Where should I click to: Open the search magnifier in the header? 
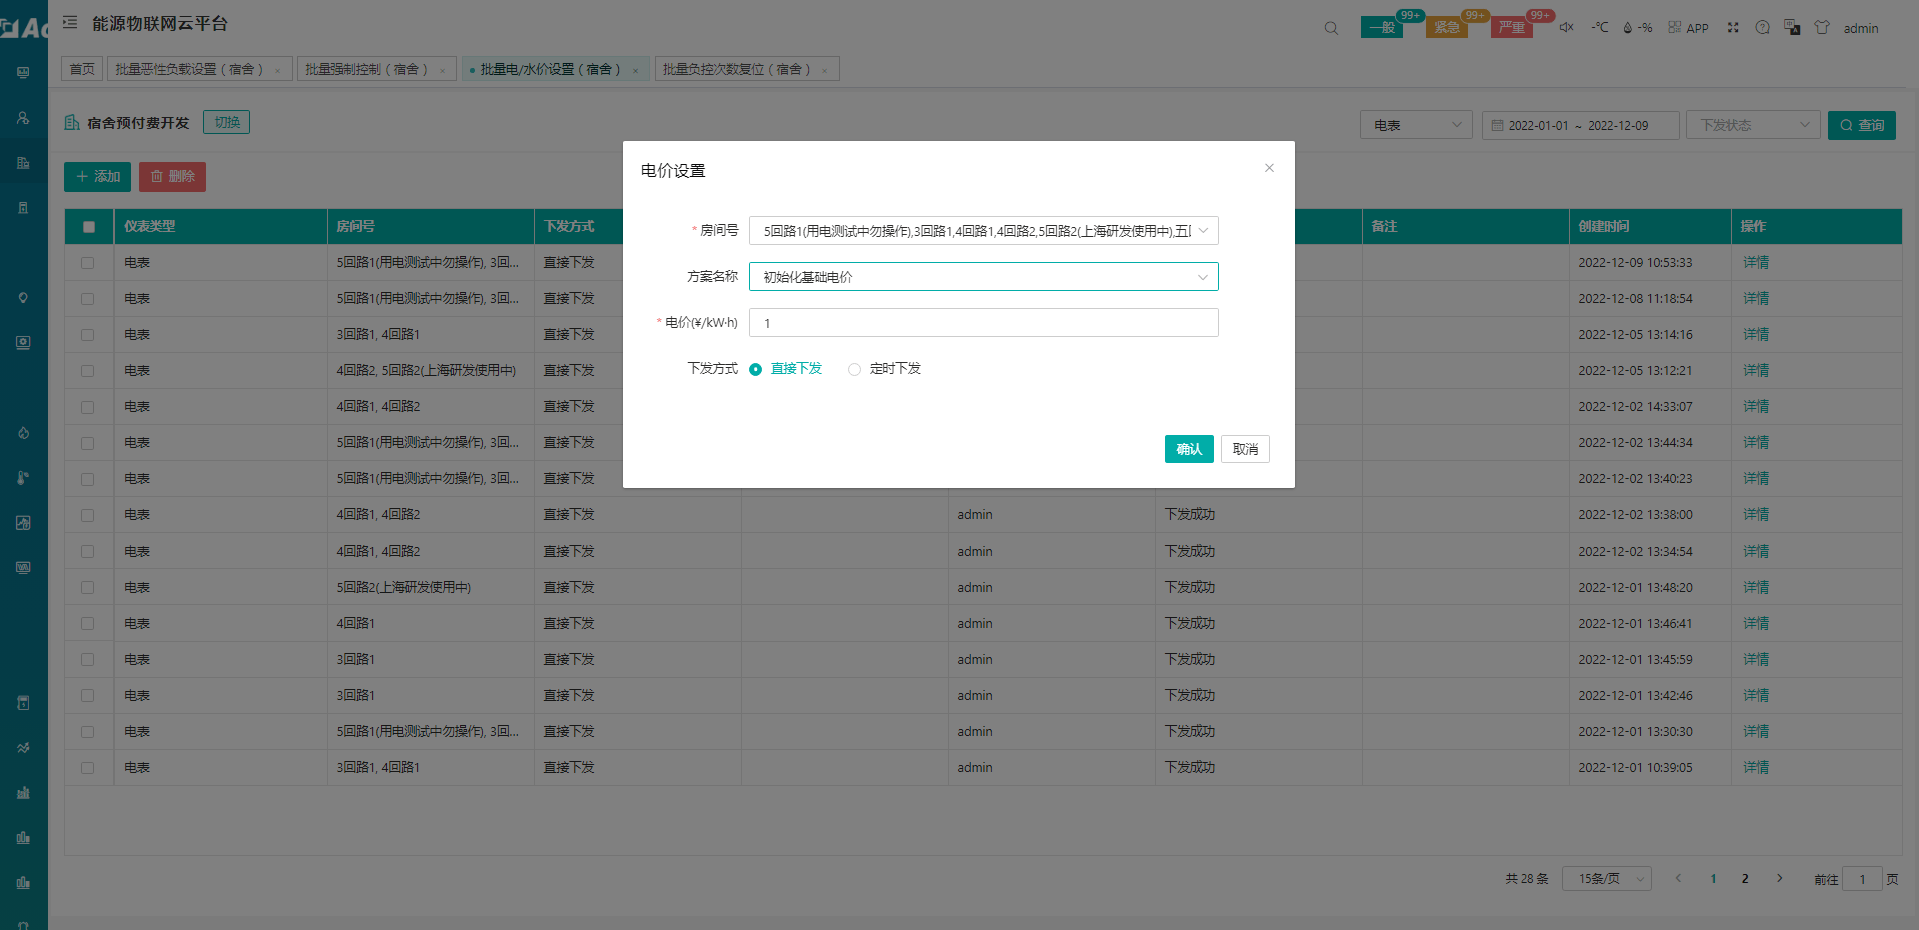(x=1331, y=28)
